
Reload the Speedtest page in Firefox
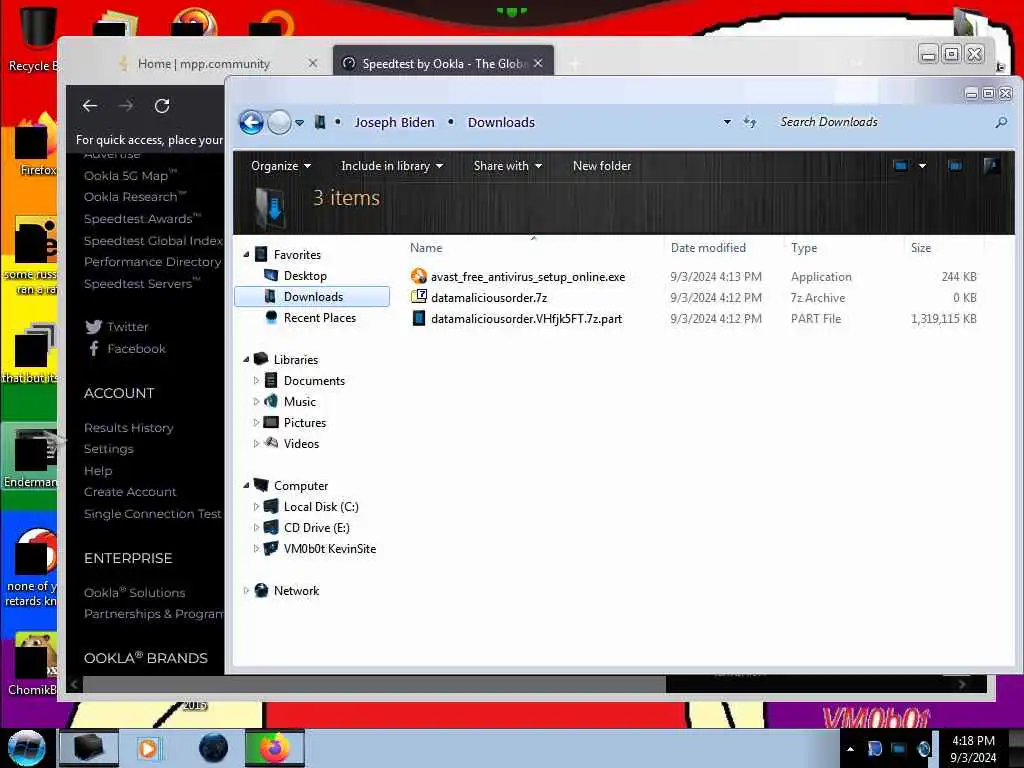162,106
